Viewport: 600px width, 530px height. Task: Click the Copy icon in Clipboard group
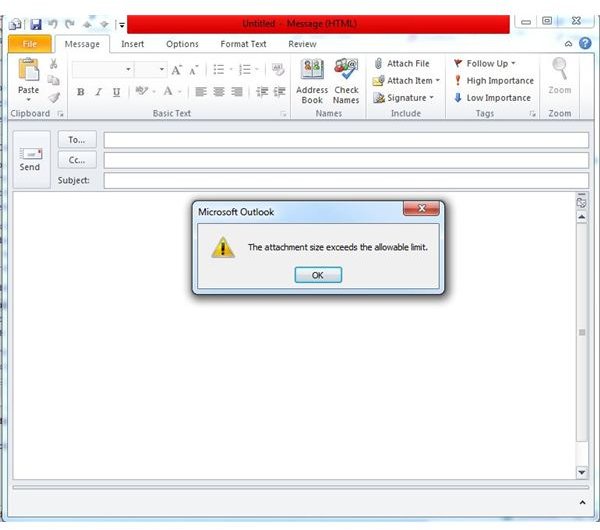click(54, 80)
